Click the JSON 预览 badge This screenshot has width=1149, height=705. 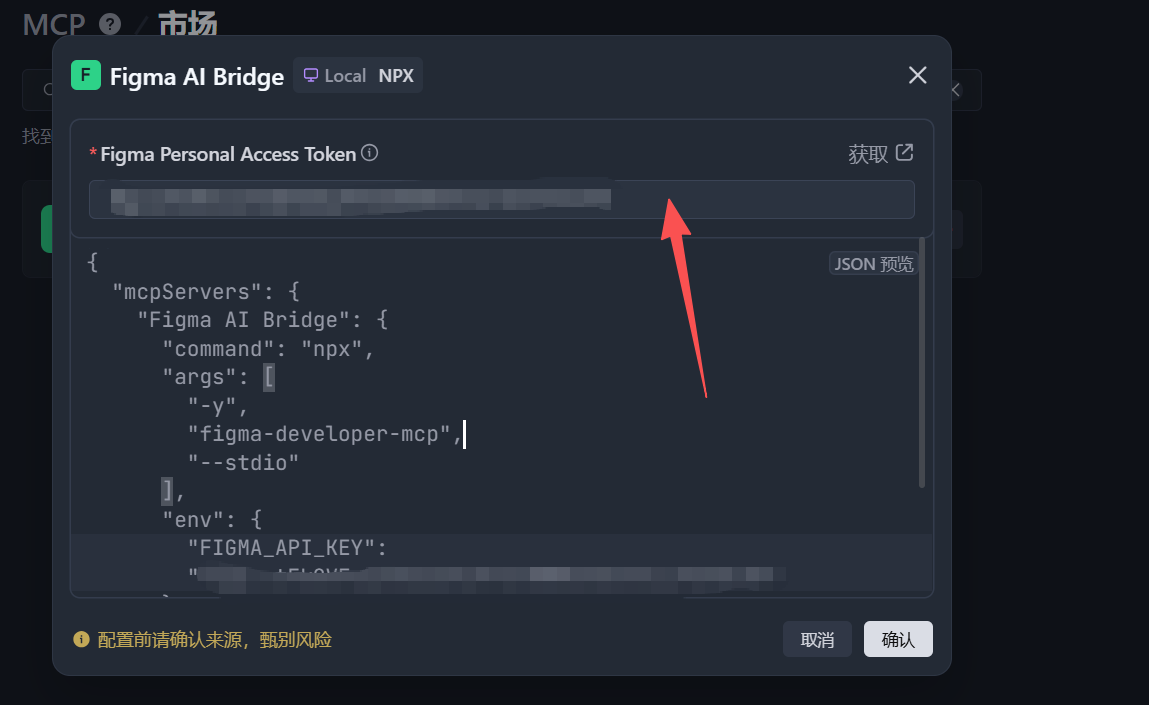point(873,264)
